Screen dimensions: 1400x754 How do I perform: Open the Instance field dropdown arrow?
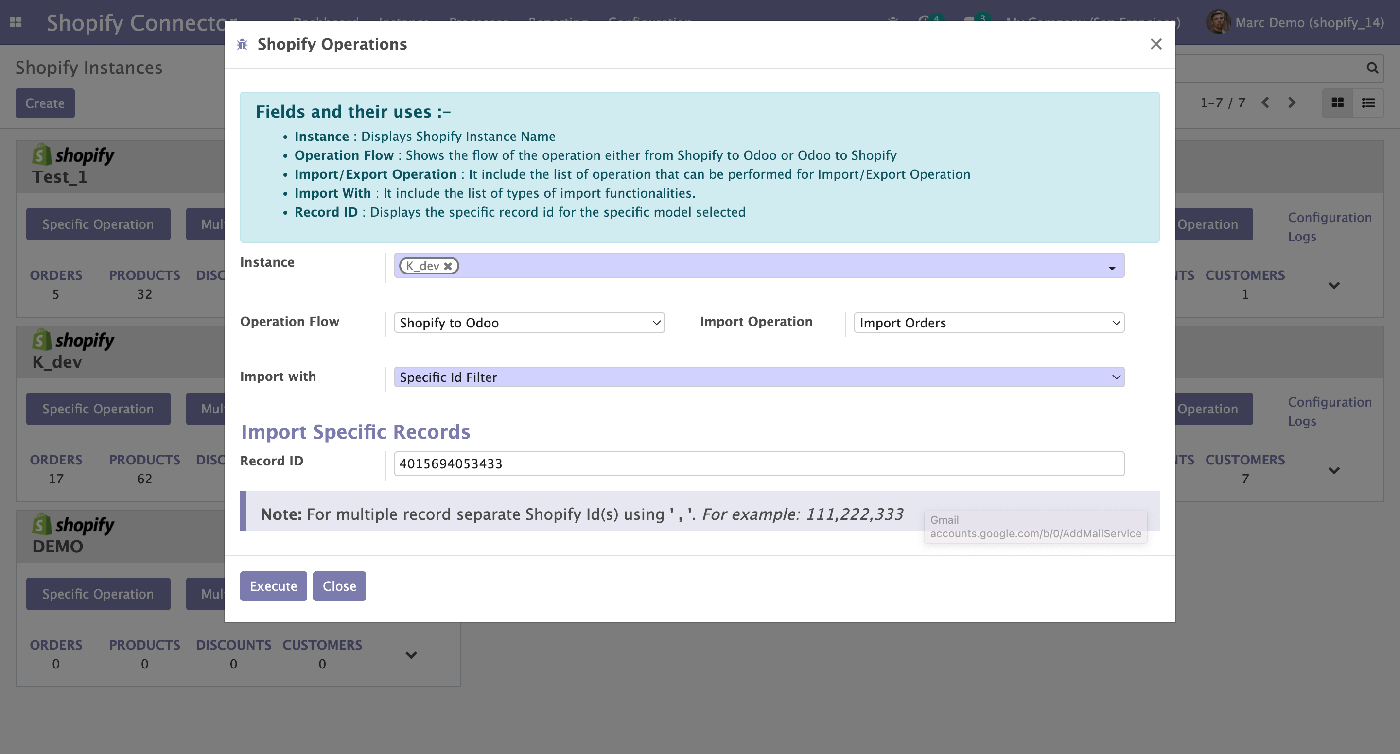pyautogui.click(x=1112, y=268)
